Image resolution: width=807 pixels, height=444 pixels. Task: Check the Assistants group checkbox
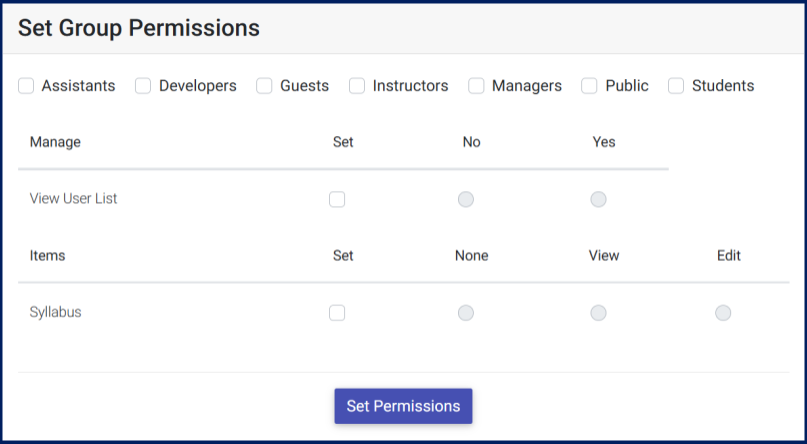click(x=26, y=86)
